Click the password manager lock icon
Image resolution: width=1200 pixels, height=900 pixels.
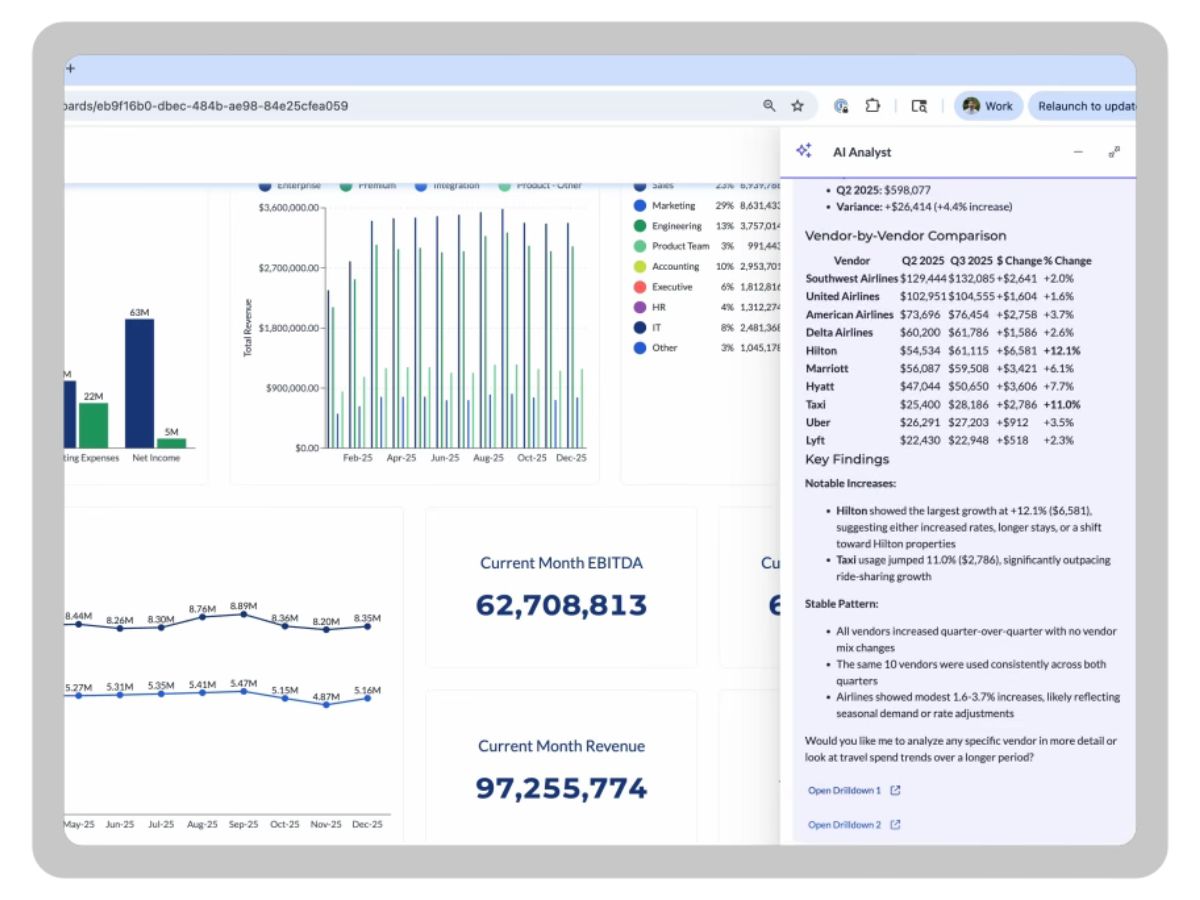click(x=842, y=105)
